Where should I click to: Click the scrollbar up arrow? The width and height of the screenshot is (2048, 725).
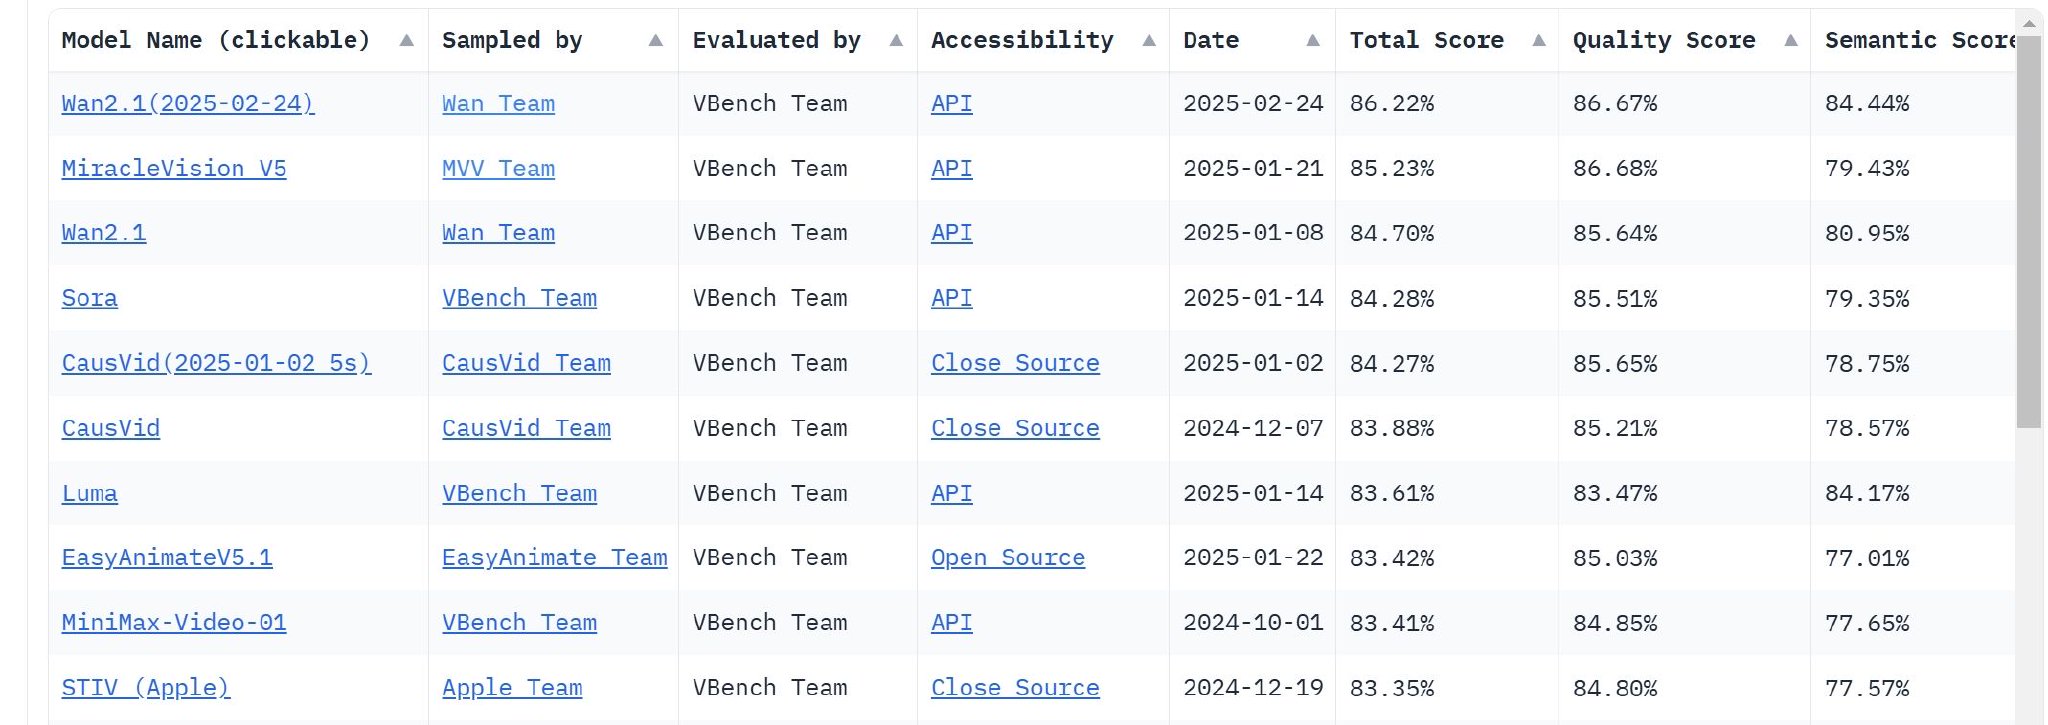2029,23
